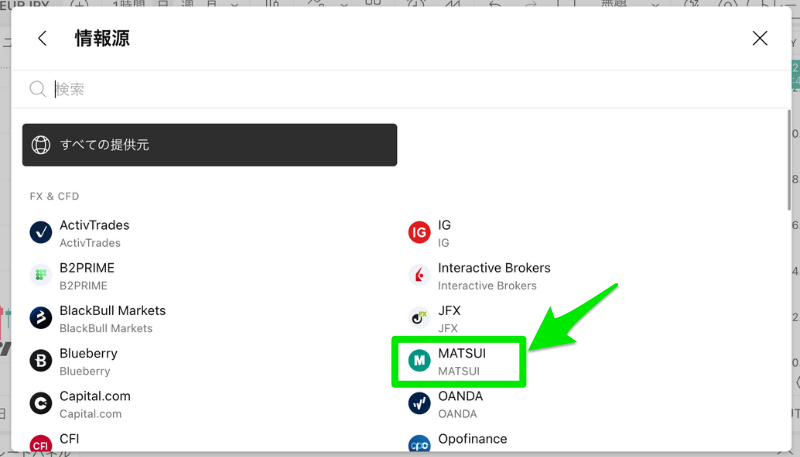The image size is (800, 457).
Task: Click the globe icon in すべての提供元
Action: (41, 145)
